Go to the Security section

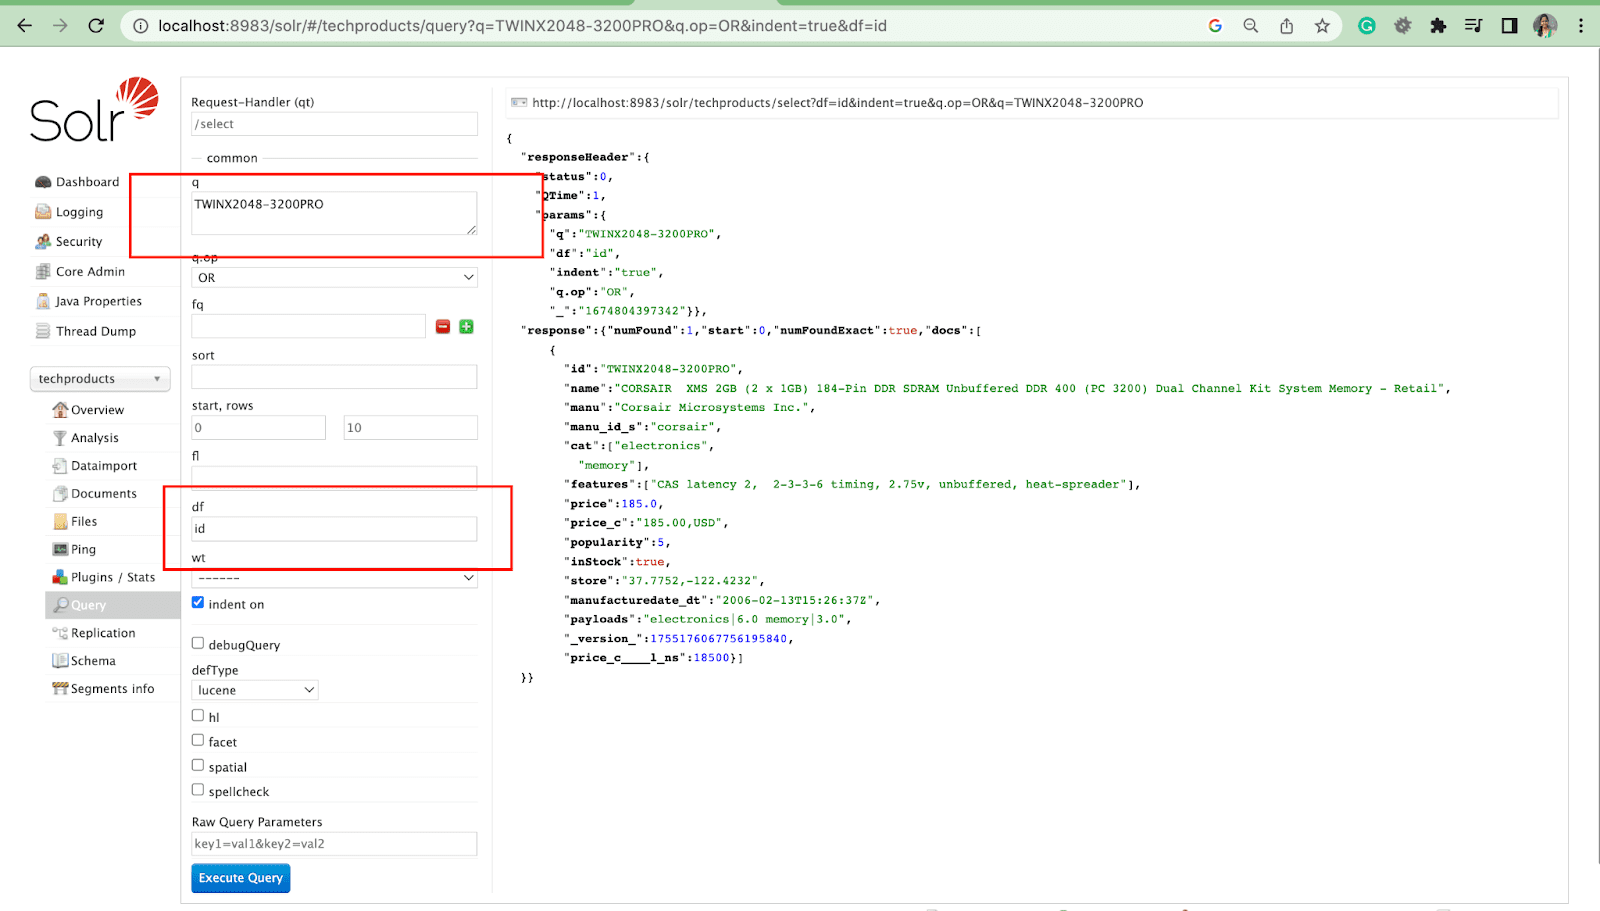78,242
